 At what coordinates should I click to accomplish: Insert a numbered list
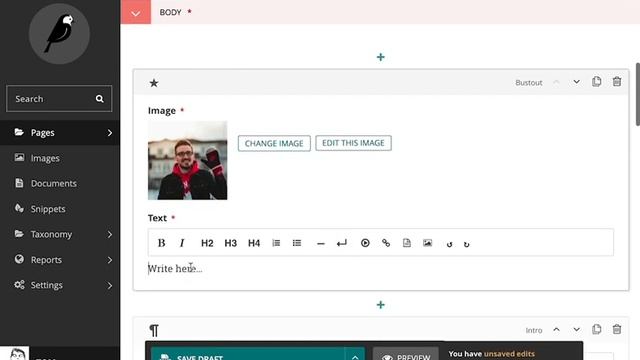(276, 243)
